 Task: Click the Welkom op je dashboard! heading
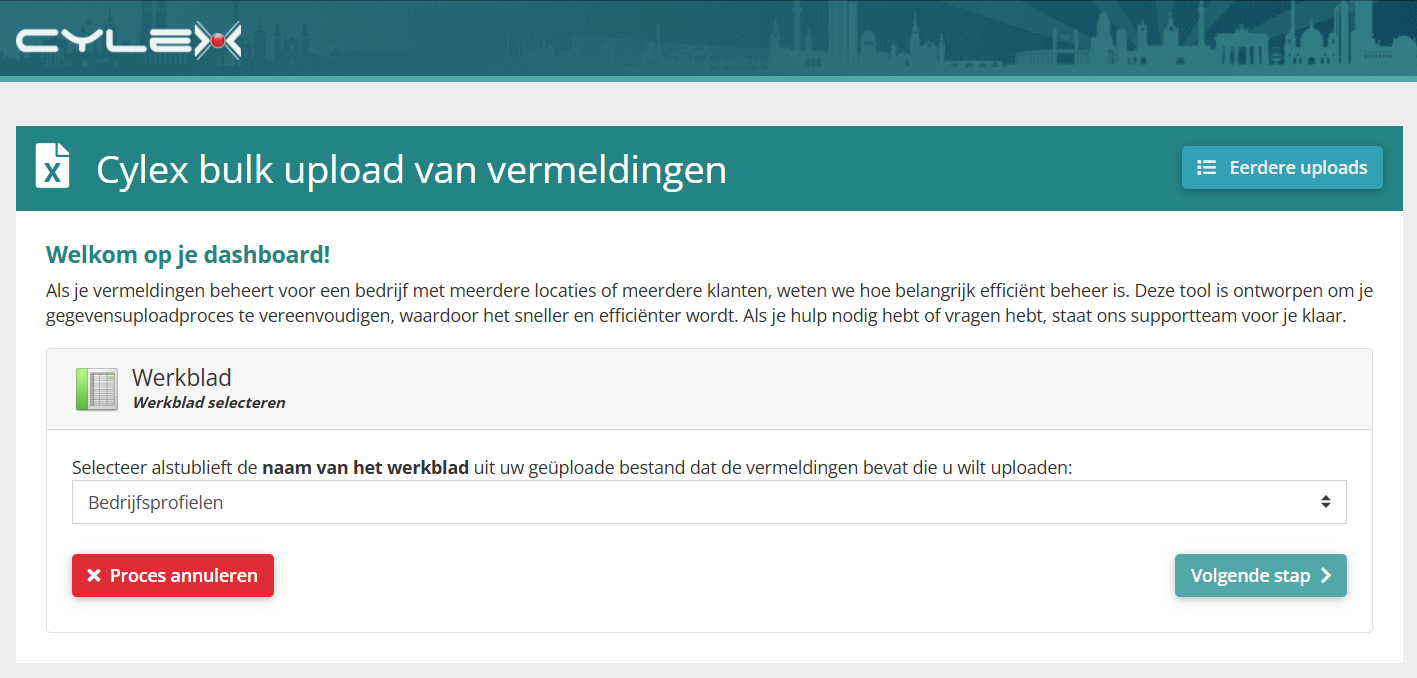[188, 255]
